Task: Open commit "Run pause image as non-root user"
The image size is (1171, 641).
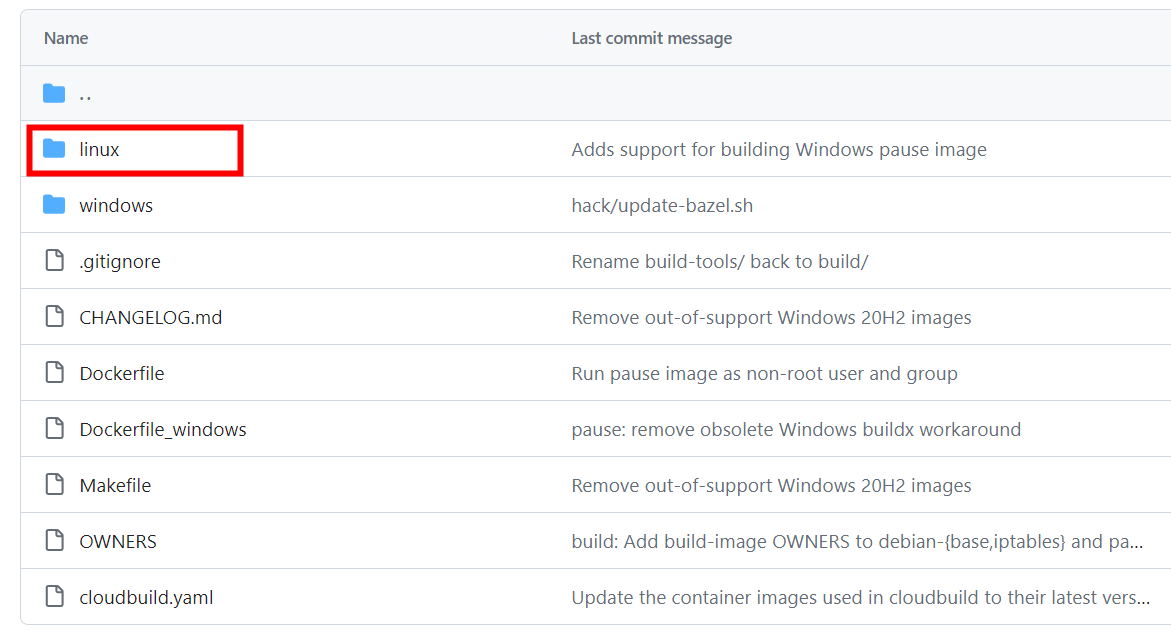Action: tap(764, 374)
